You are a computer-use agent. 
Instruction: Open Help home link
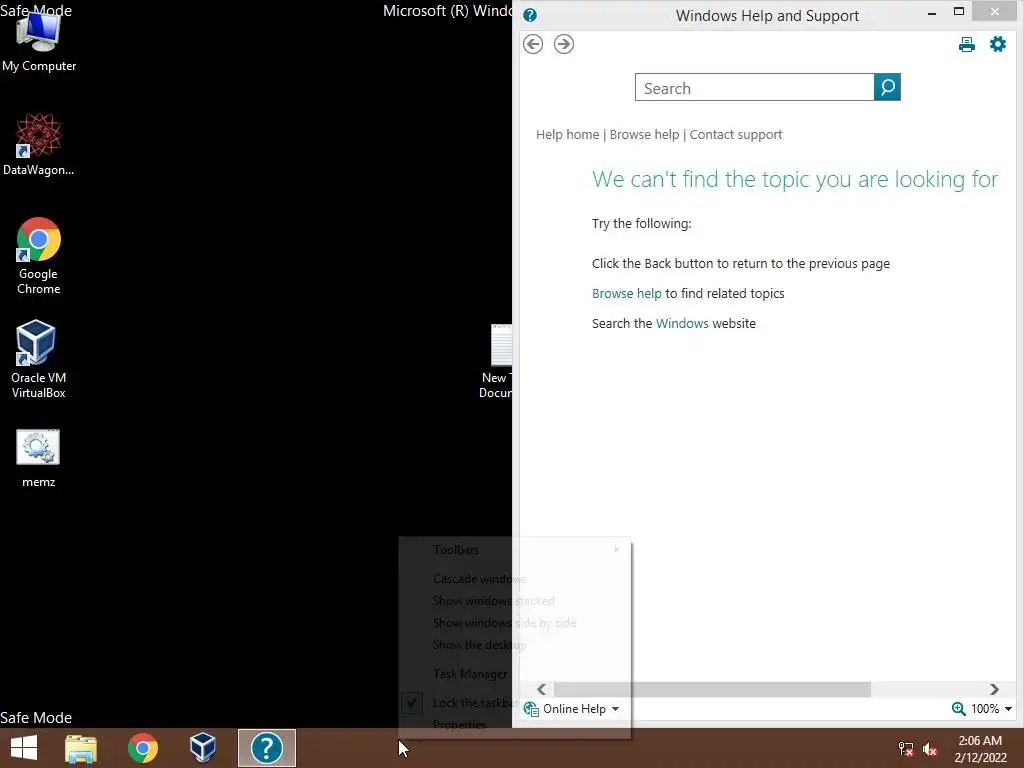point(567,135)
